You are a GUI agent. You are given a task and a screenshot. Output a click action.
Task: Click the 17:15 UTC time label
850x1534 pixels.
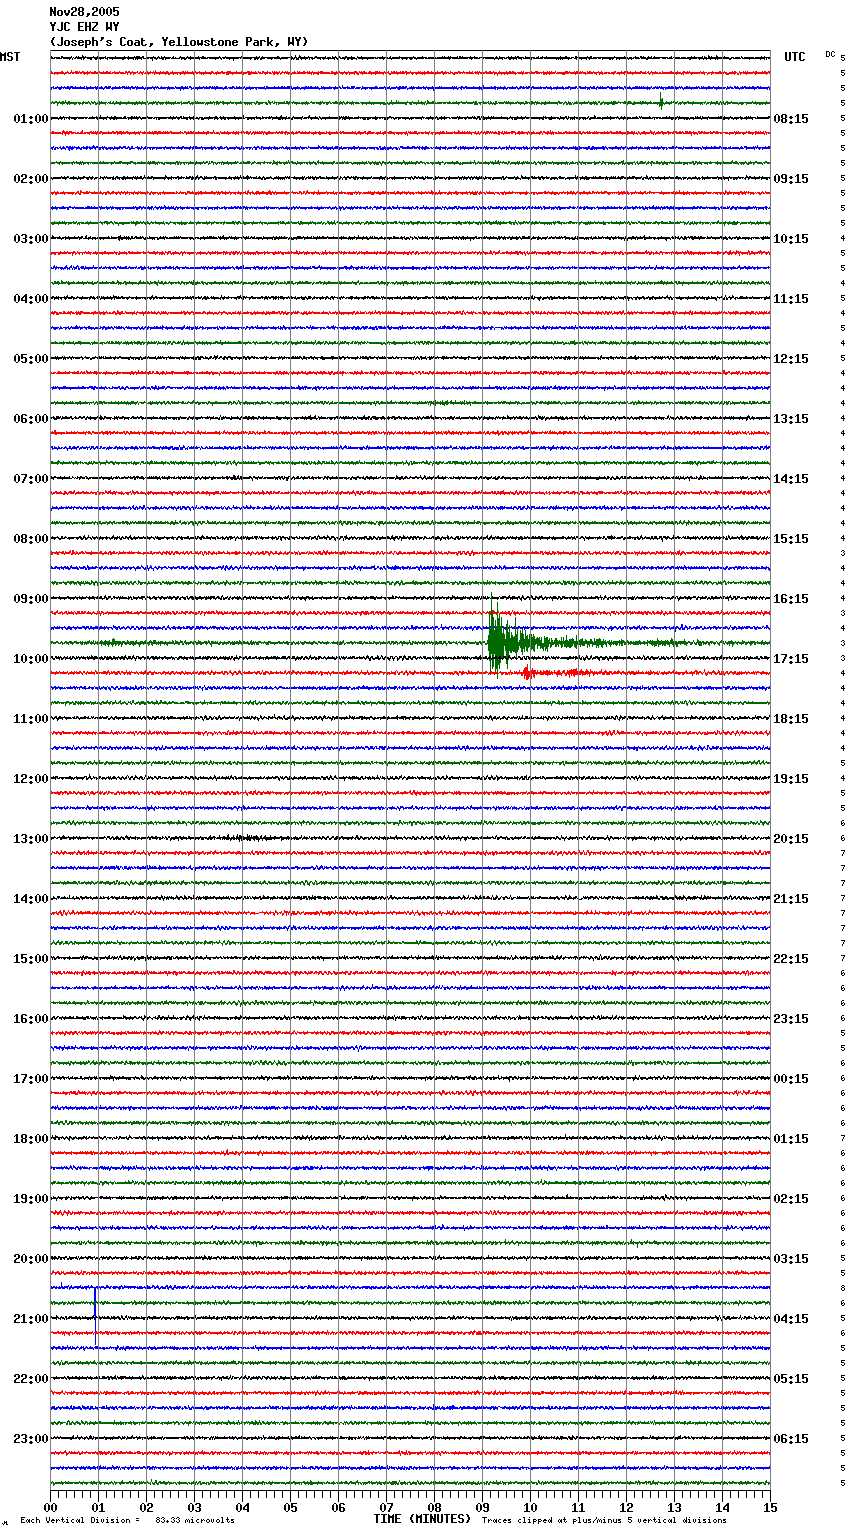coord(791,659)
